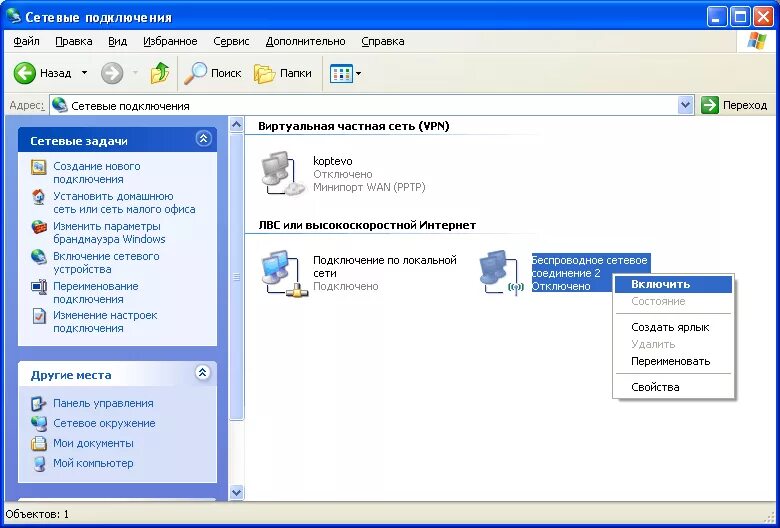Image resolution: width=780 pixels, height=528 pixels.
Task: Open the Папки (Folders) pane
Action: click(283, 73)
